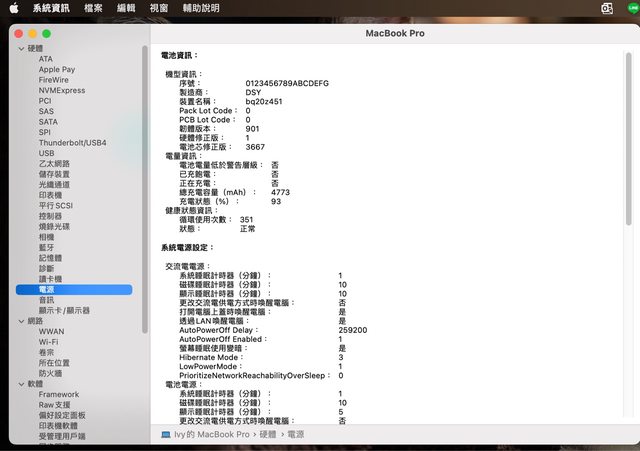Click the Hibernate Mode label
The height and width of the screenshot is (451, 640).
pyautogui.click(x=209, y=358)
